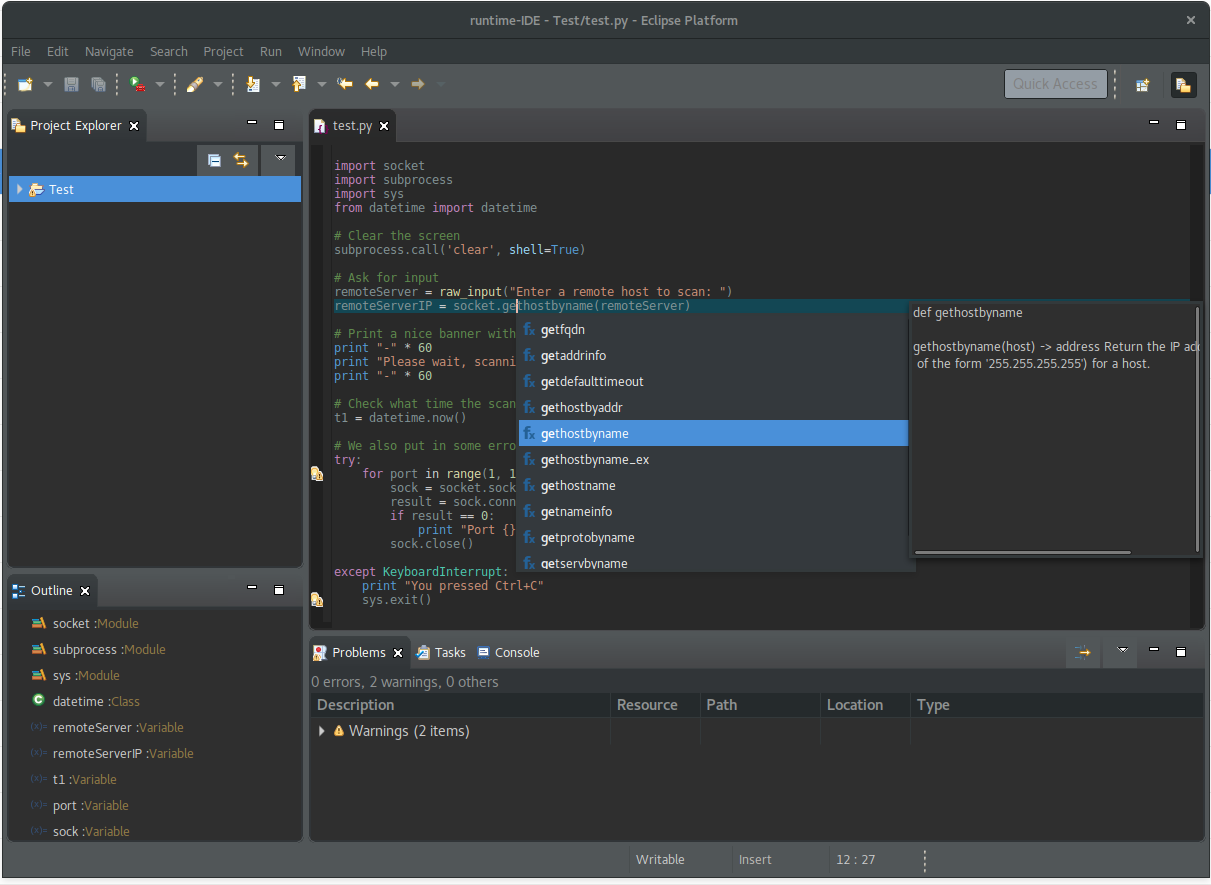Expand the Test project tree node

tap(20, 189)
